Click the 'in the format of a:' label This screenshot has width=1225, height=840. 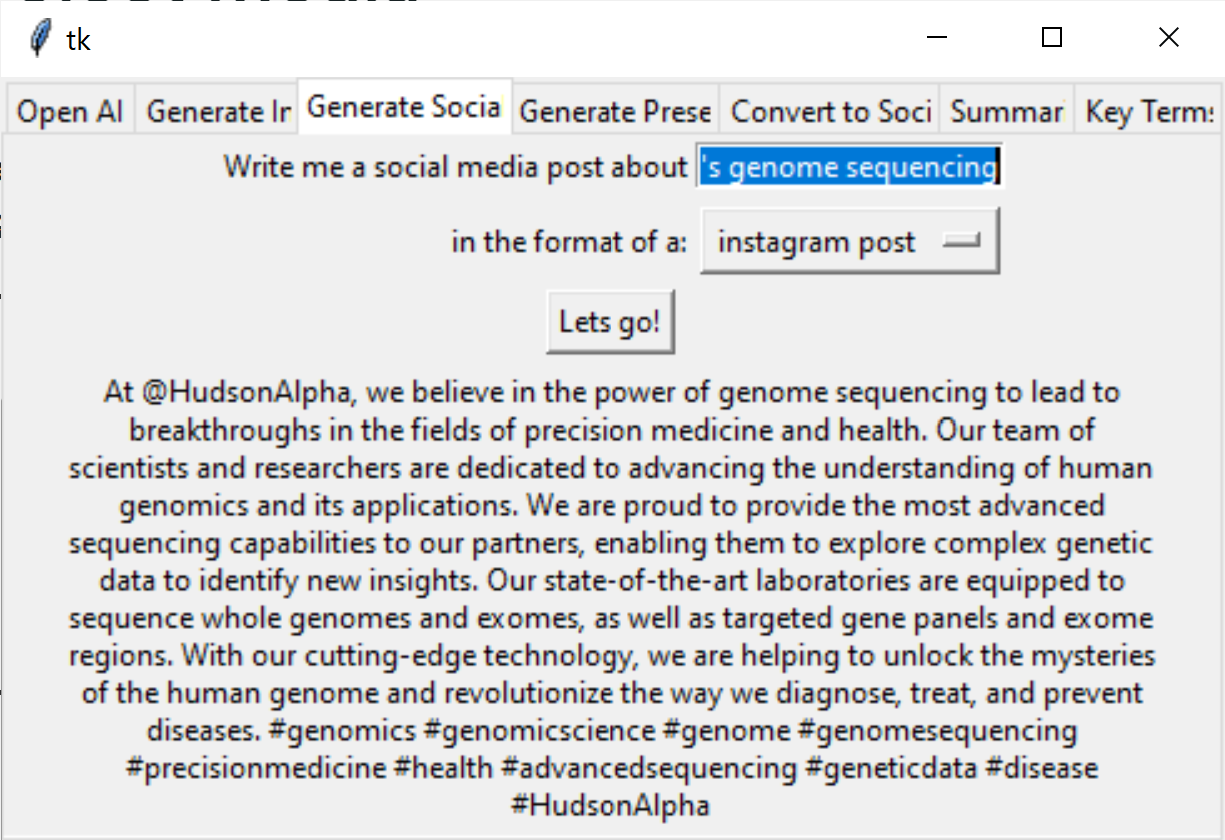pyautogui.click(x=569, y=242)
